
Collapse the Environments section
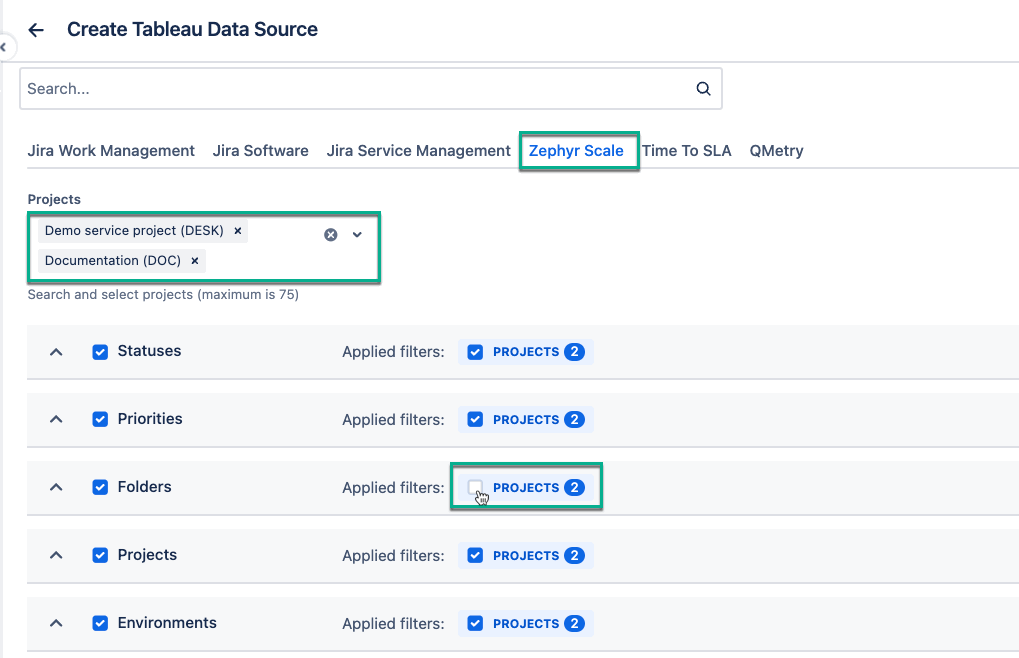click(57, 624)
